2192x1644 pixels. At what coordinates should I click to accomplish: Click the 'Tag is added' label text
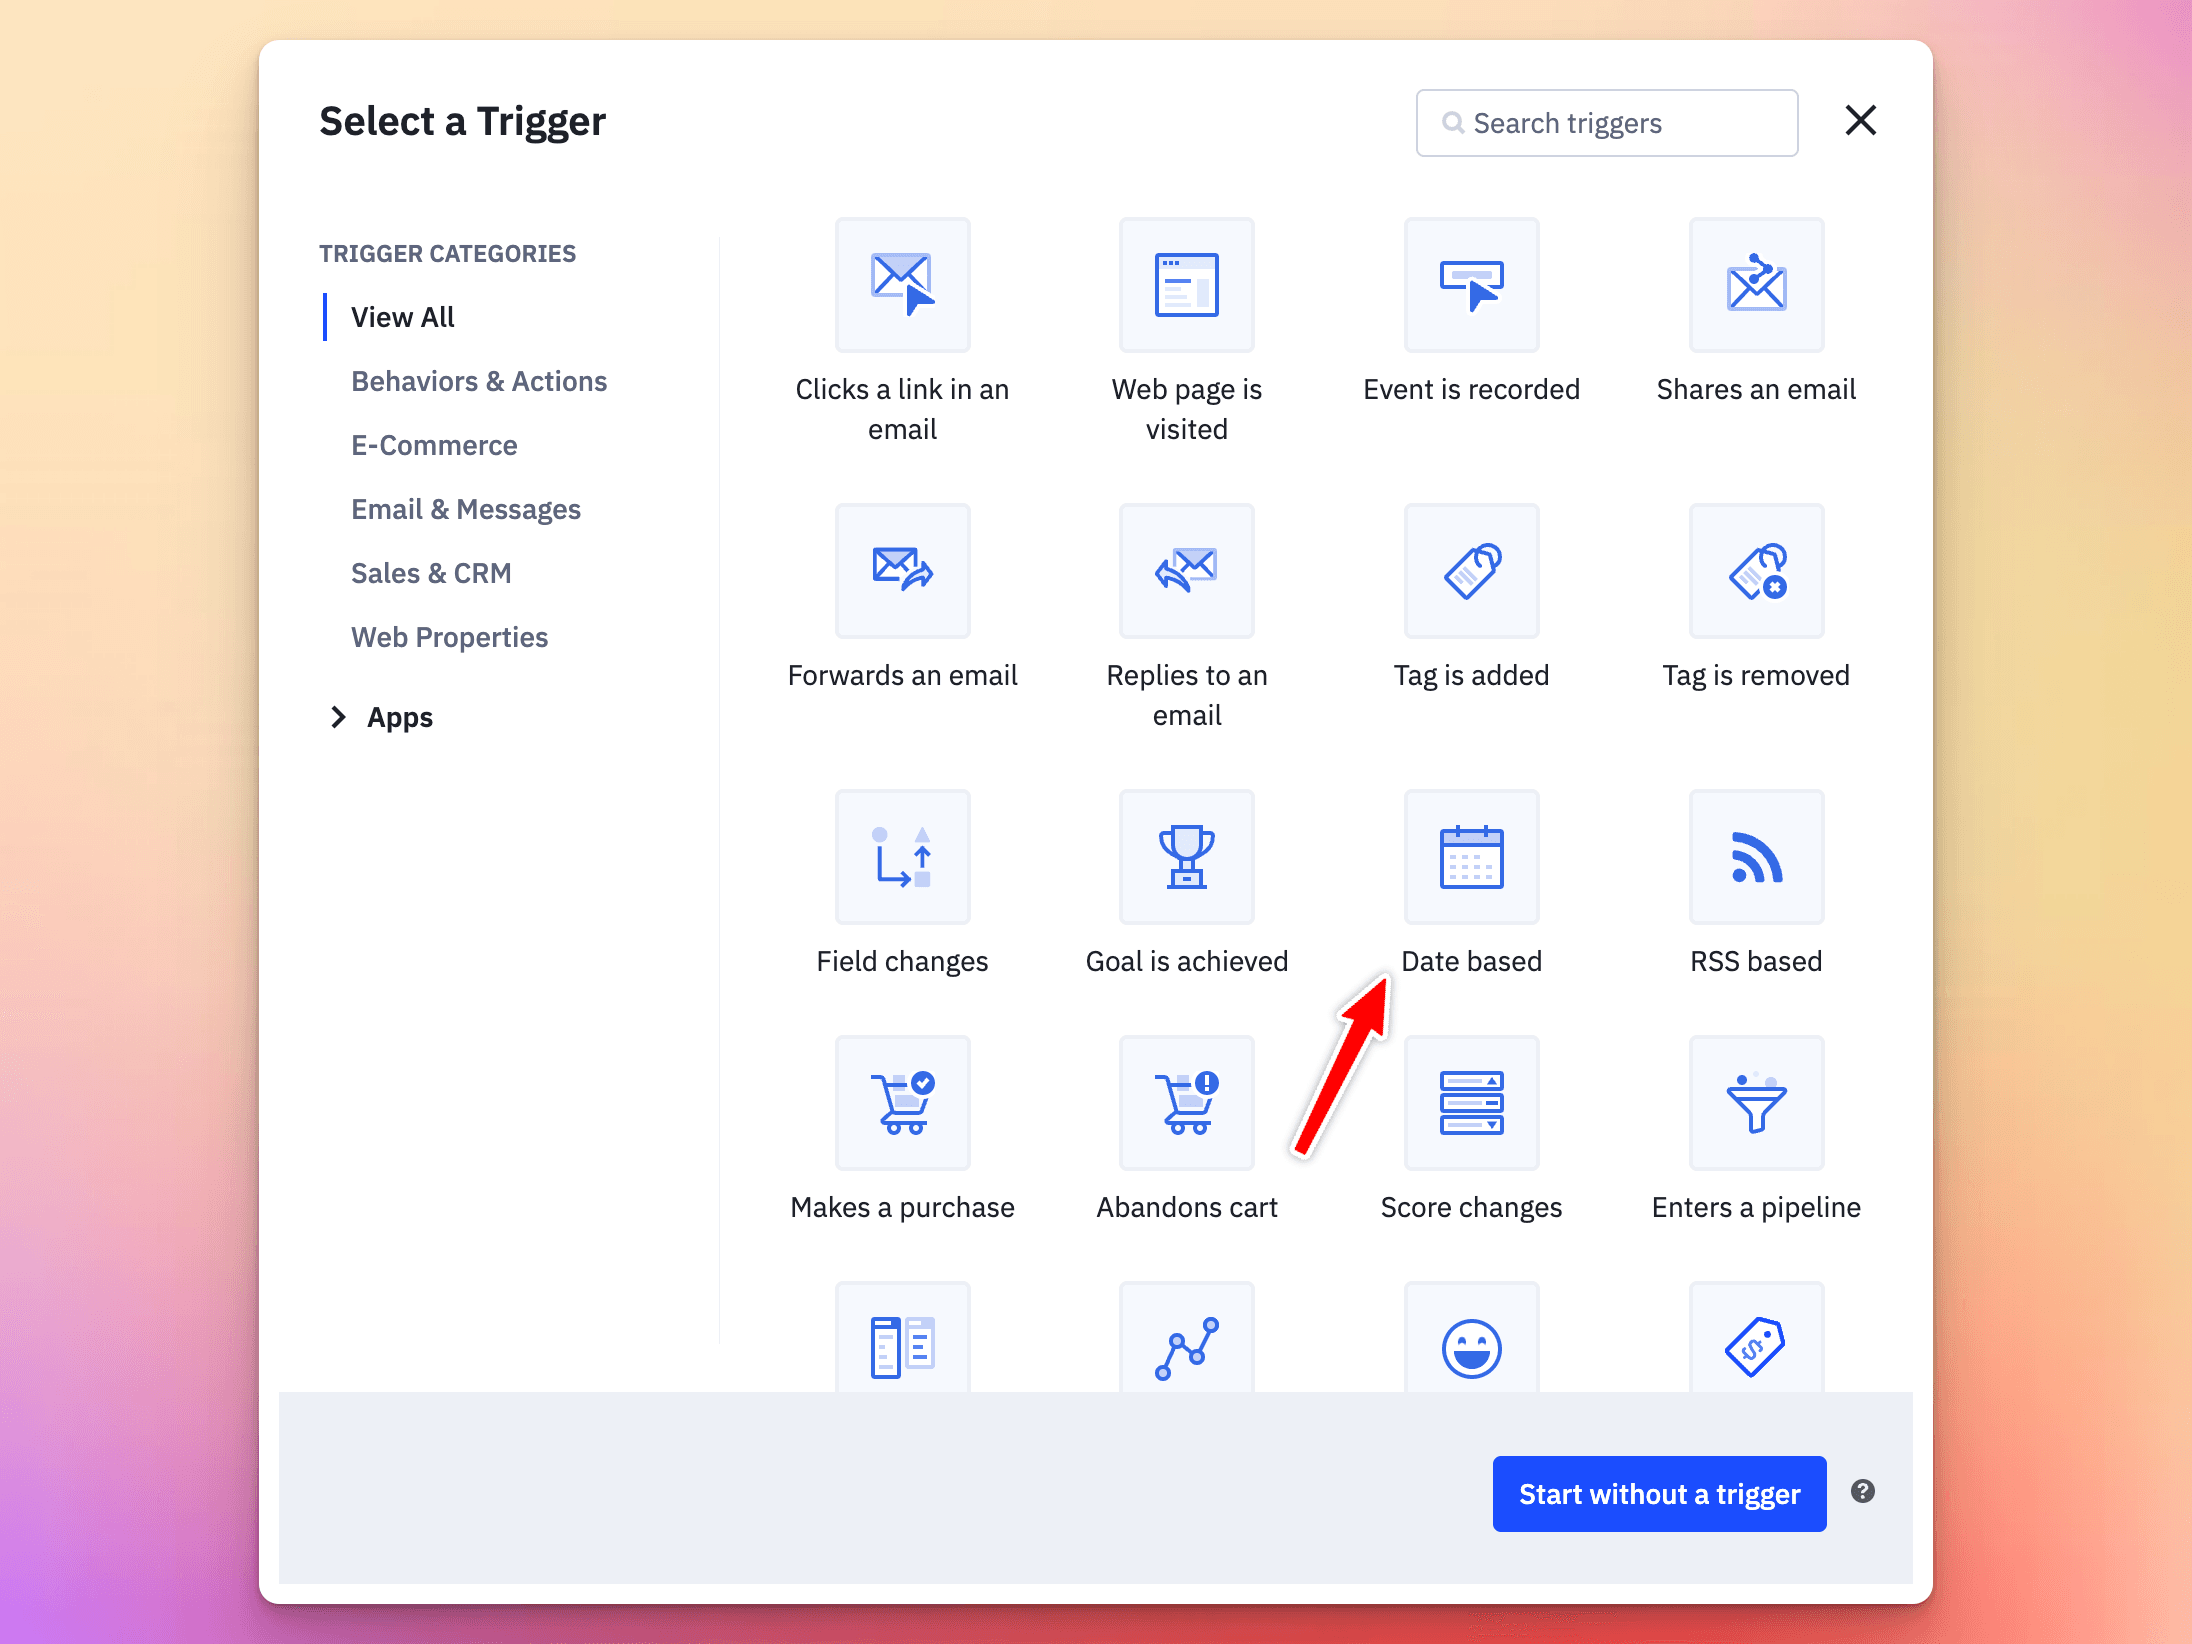[1471, 675]
